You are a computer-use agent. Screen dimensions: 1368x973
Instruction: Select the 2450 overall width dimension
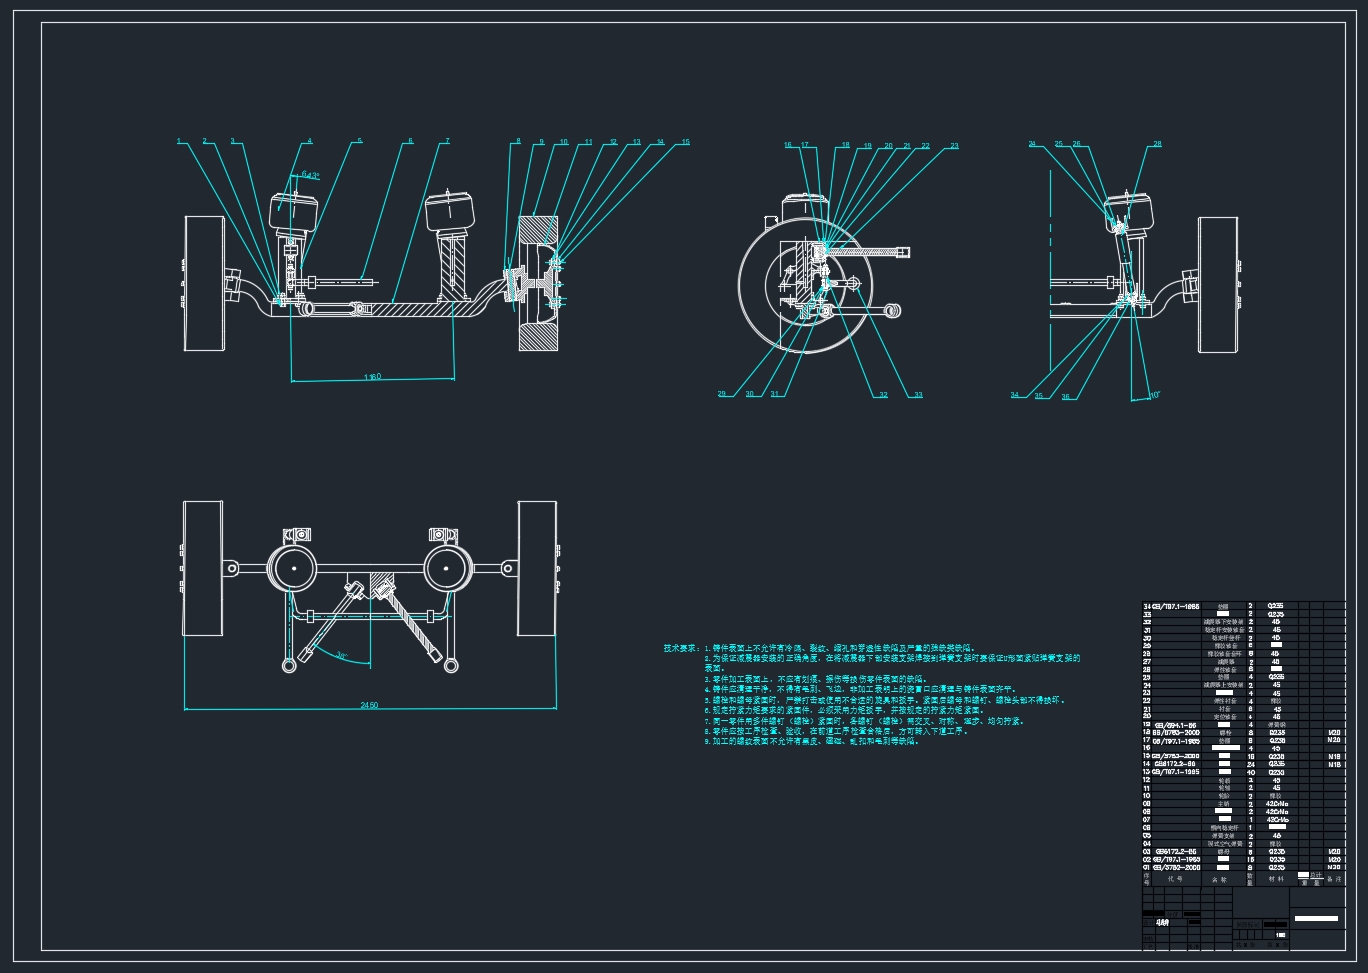369,706
